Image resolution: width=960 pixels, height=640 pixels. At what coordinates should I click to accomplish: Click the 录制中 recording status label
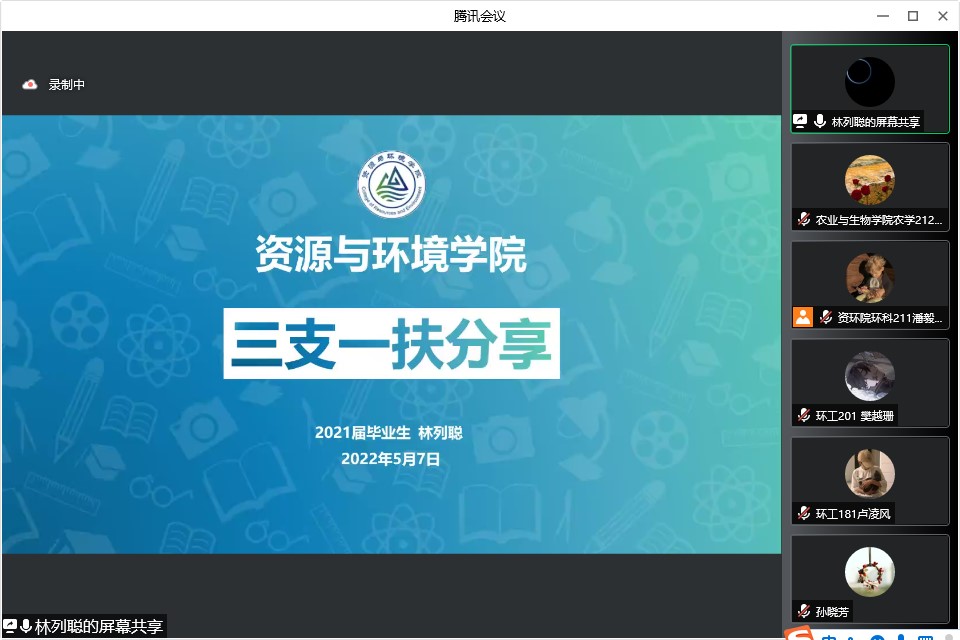(x=67, y=85)
